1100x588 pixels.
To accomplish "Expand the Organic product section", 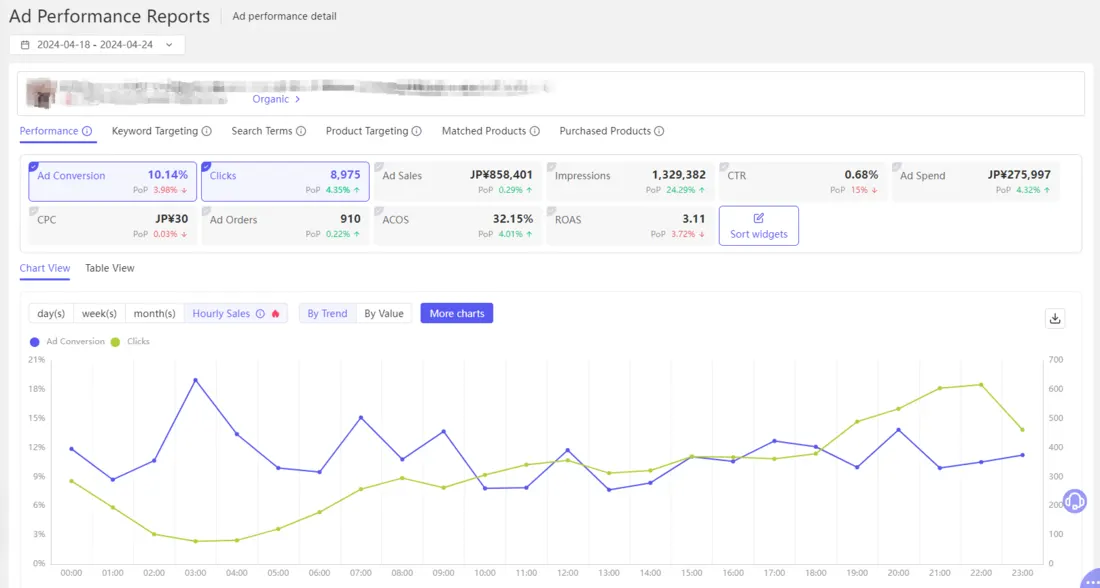I will (275, 99).
